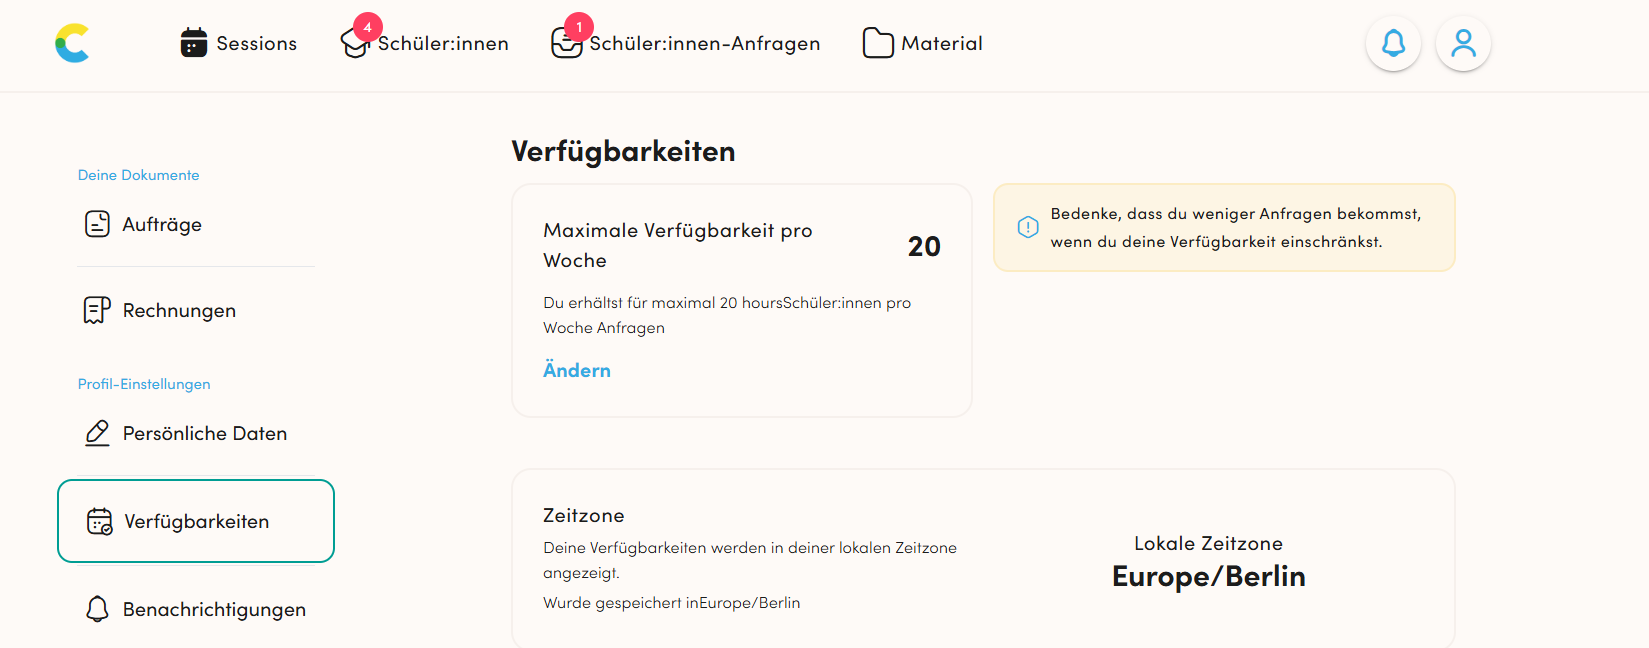Open the notifications bell in header
The height and width of the screenshot is (648, 1649).
point(1393,43)
